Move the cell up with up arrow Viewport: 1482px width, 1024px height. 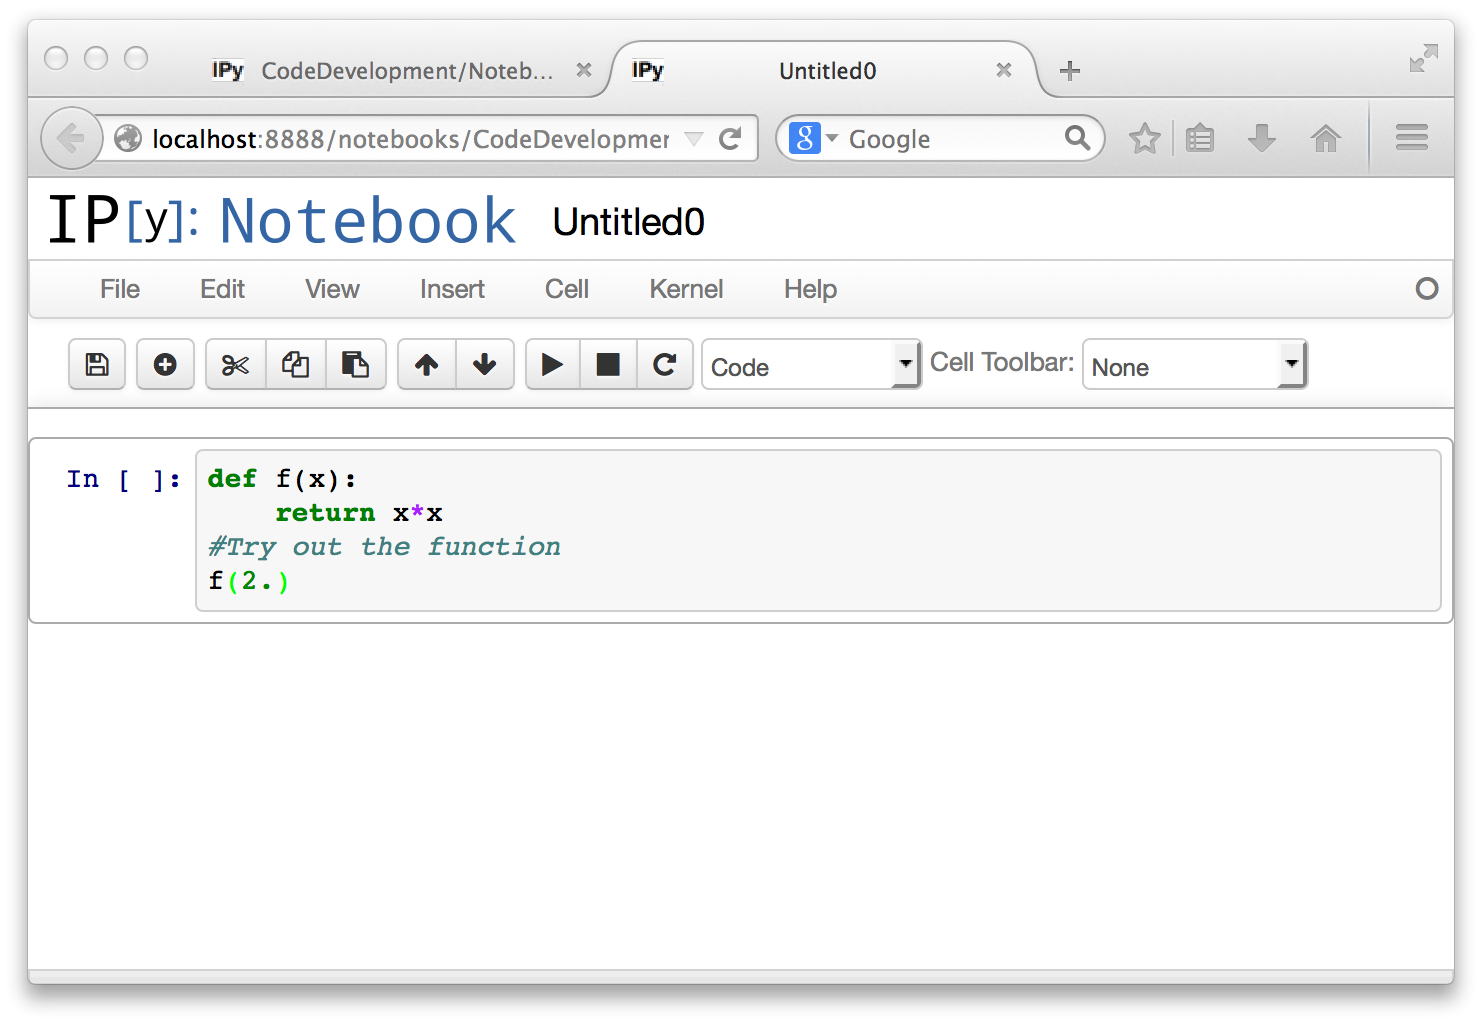[427, 365]
